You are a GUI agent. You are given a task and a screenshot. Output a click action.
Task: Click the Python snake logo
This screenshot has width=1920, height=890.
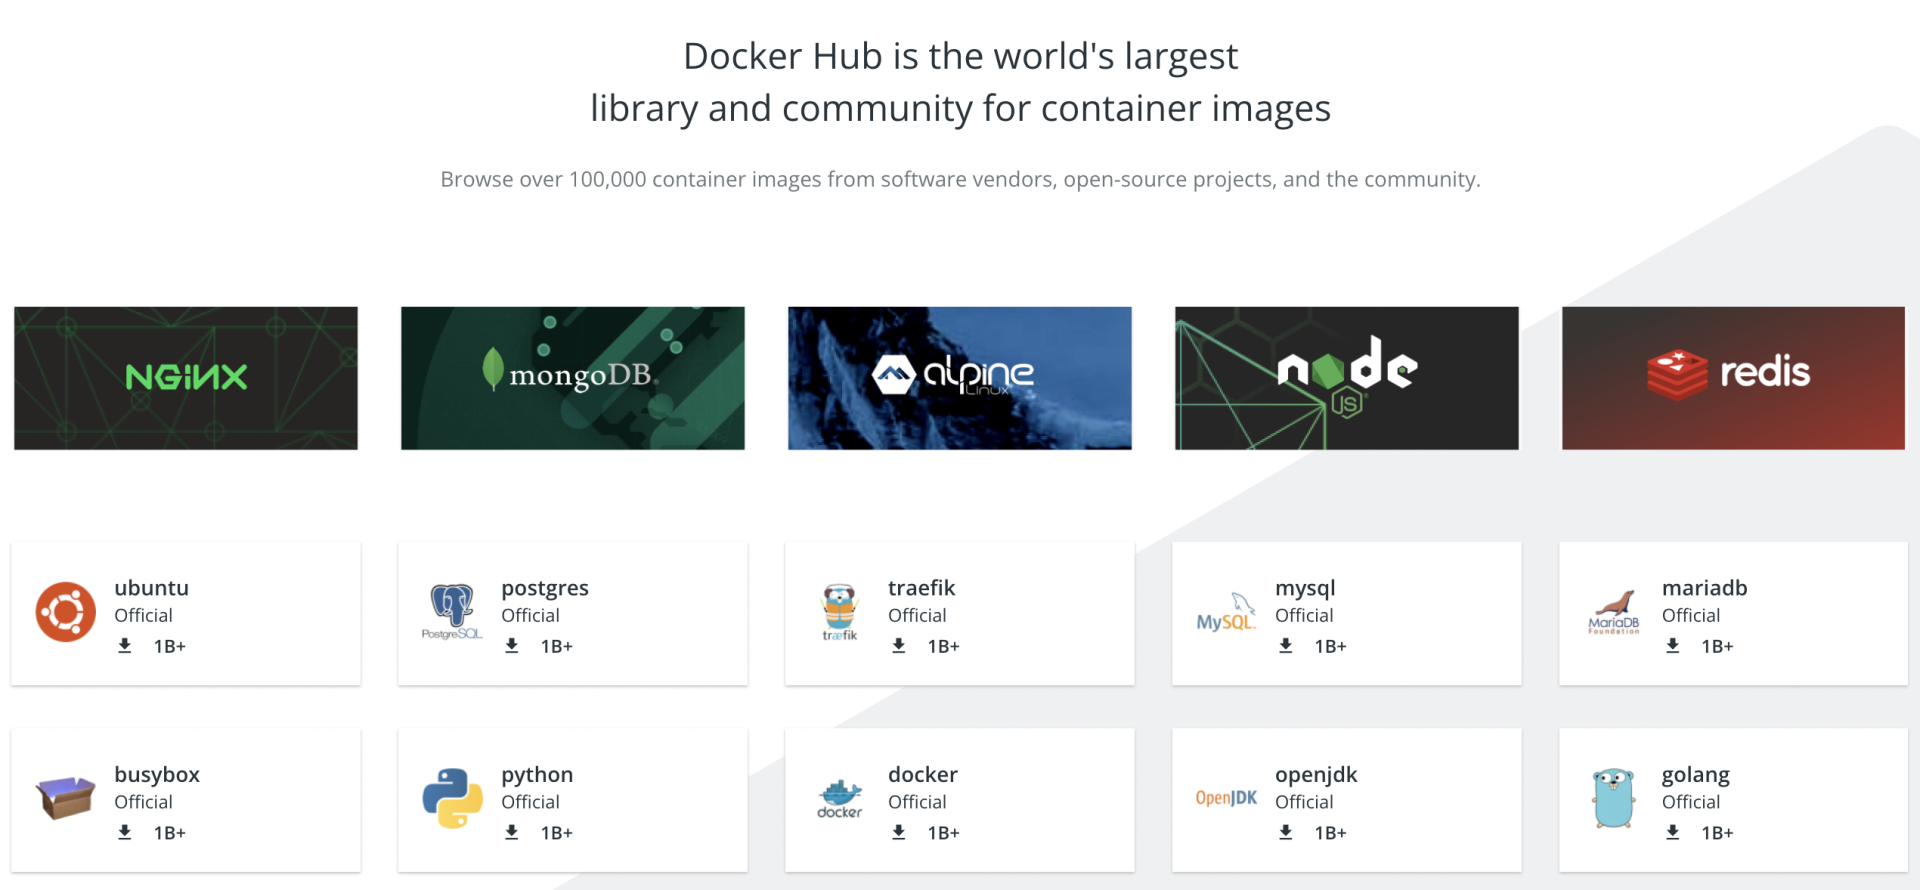click(452, 798)
